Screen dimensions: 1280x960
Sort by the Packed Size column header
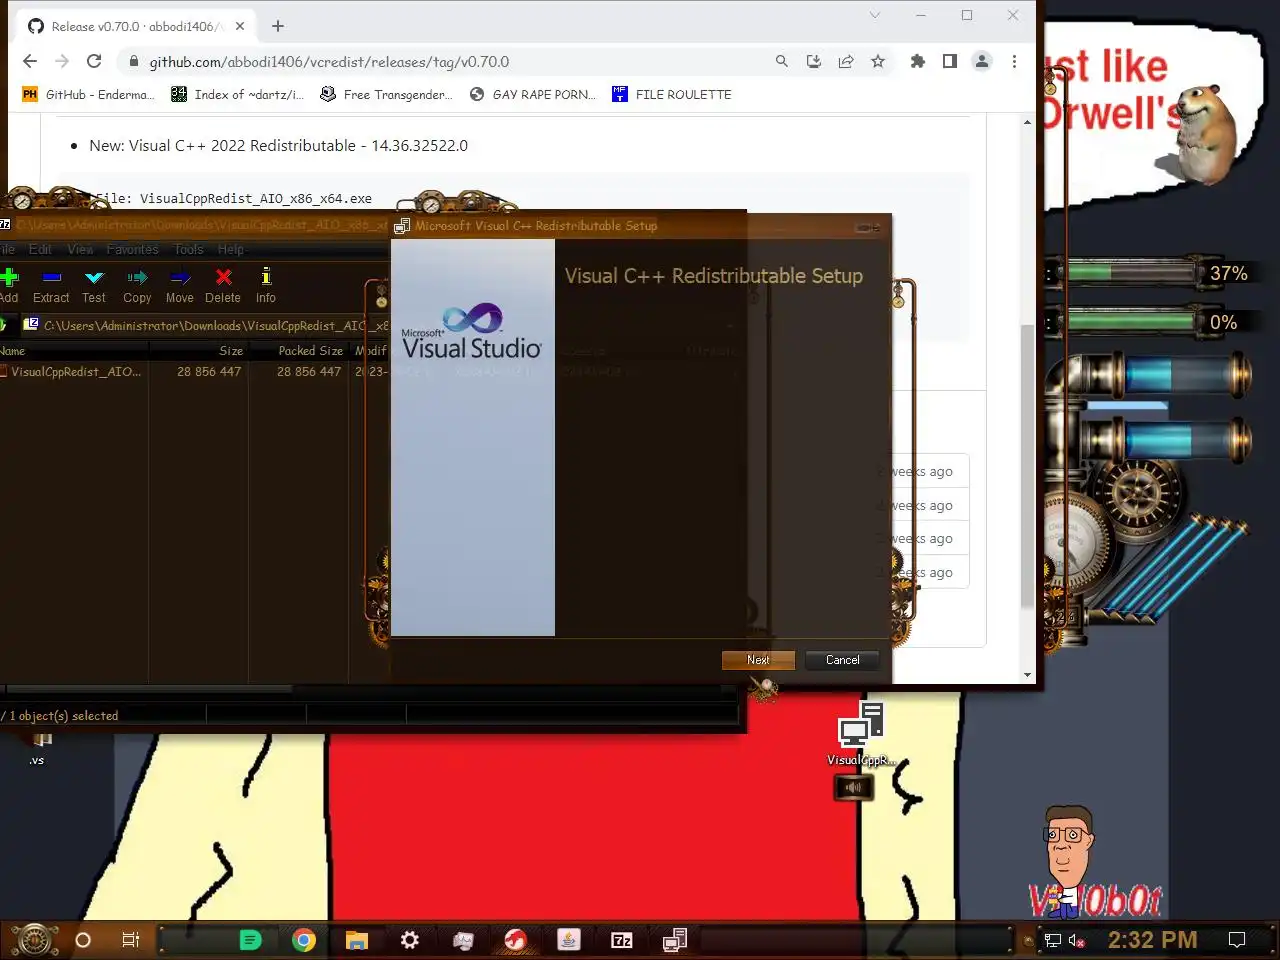pos(298,351)
